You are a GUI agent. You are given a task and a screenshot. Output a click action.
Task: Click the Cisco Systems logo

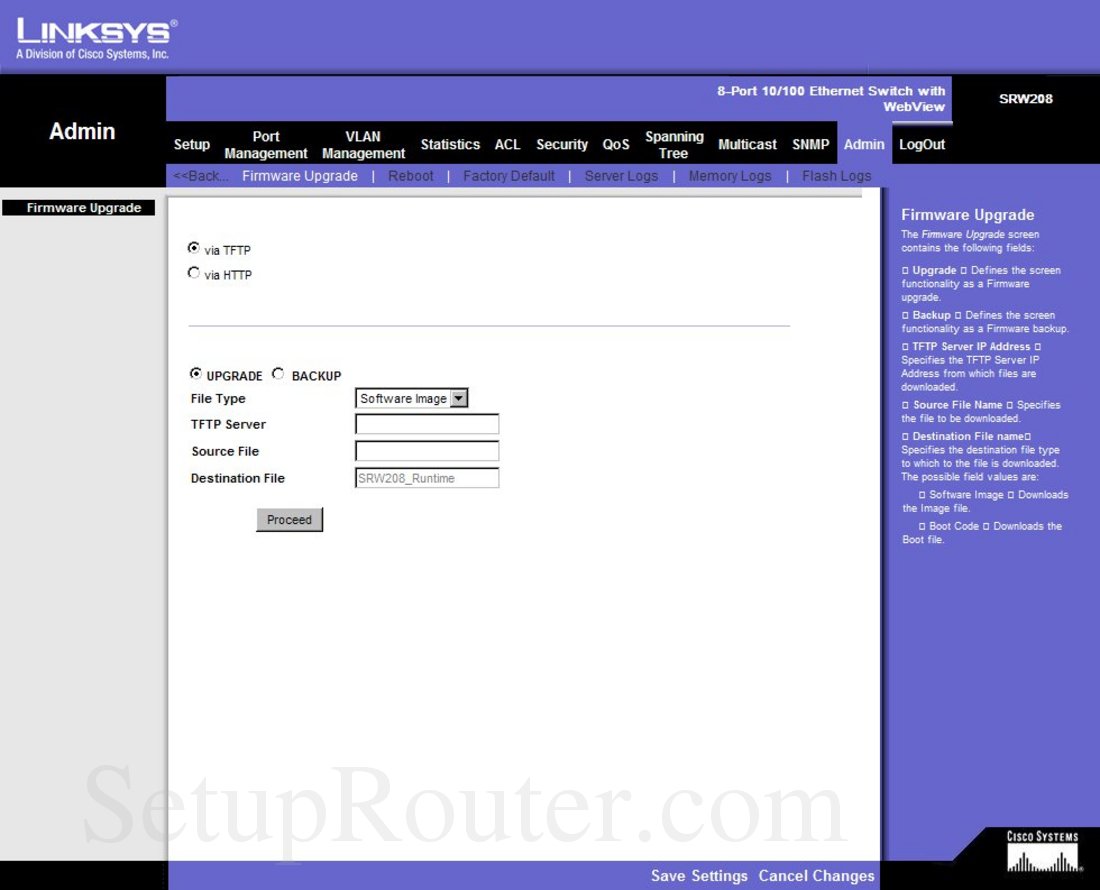tap(1042, 851)
